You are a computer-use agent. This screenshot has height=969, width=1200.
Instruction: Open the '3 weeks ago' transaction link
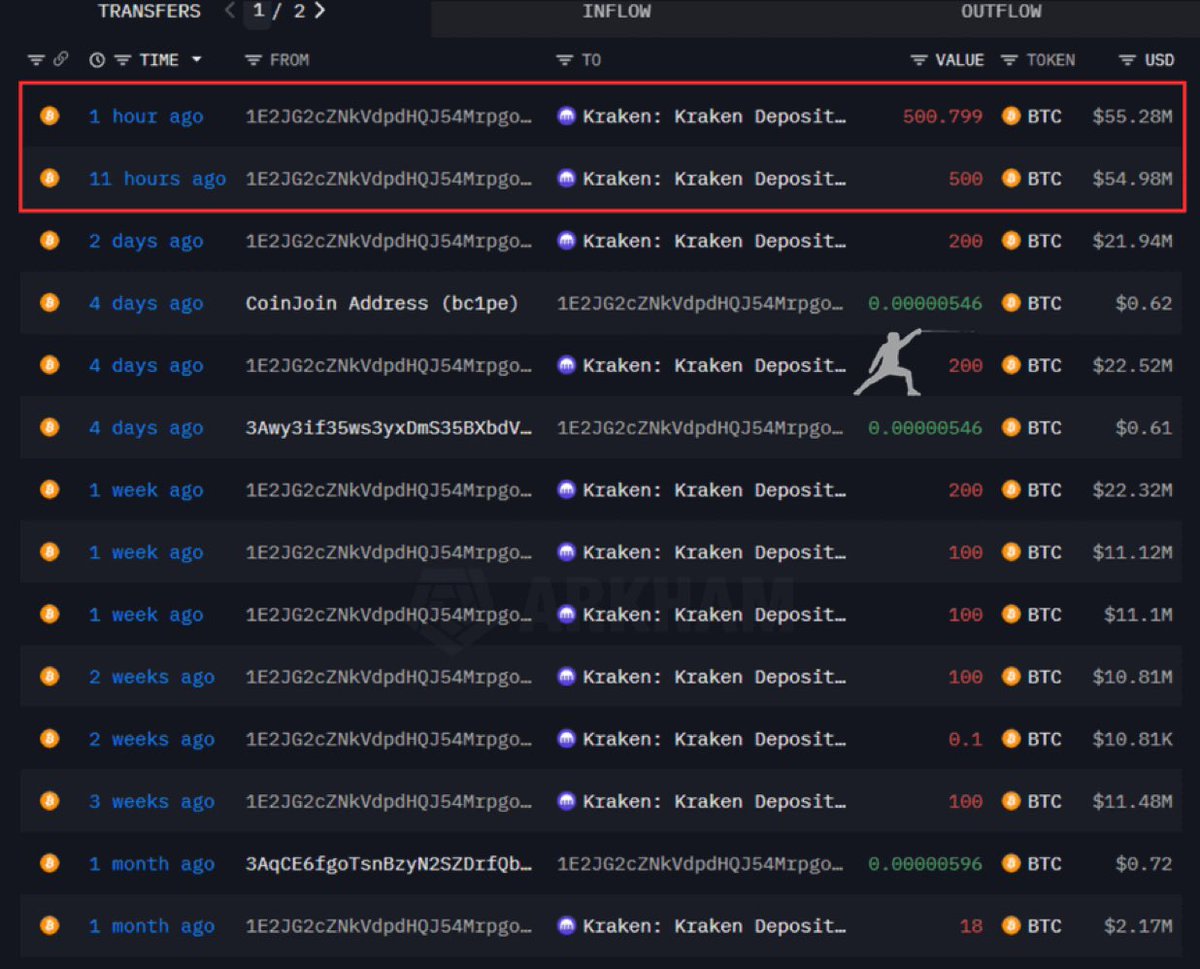coord(151,801)
